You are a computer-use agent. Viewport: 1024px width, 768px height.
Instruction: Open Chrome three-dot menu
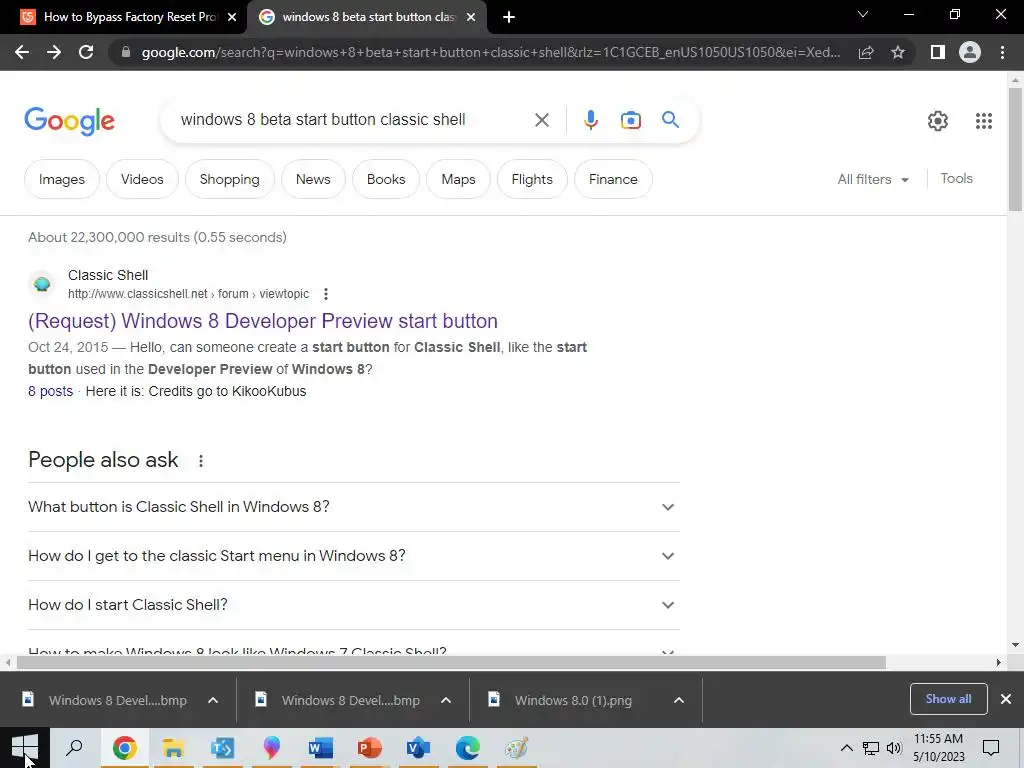pyautogui.click(x=1002, y=52)
